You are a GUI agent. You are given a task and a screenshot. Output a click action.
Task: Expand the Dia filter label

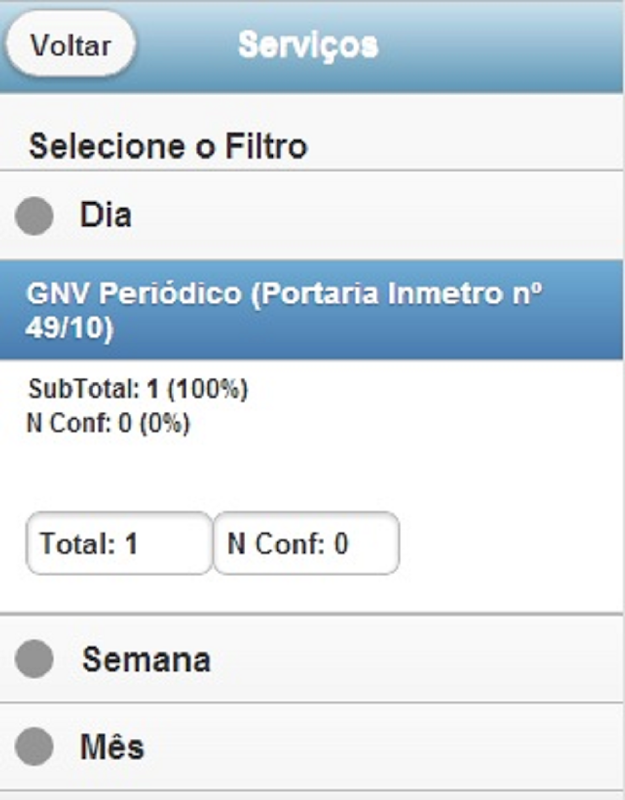point(106,215)
